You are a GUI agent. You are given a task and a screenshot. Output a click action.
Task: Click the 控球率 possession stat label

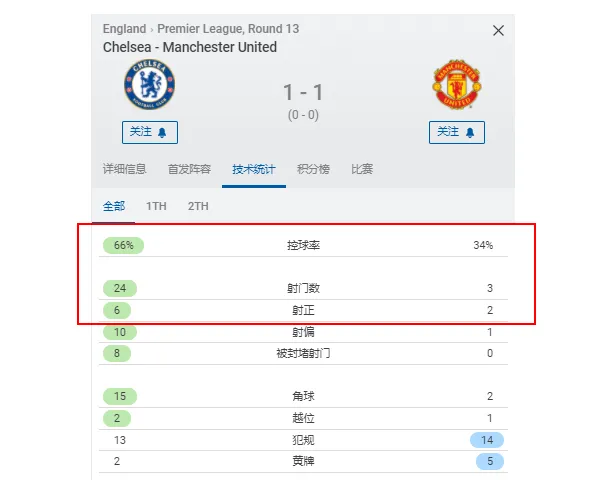303,245
